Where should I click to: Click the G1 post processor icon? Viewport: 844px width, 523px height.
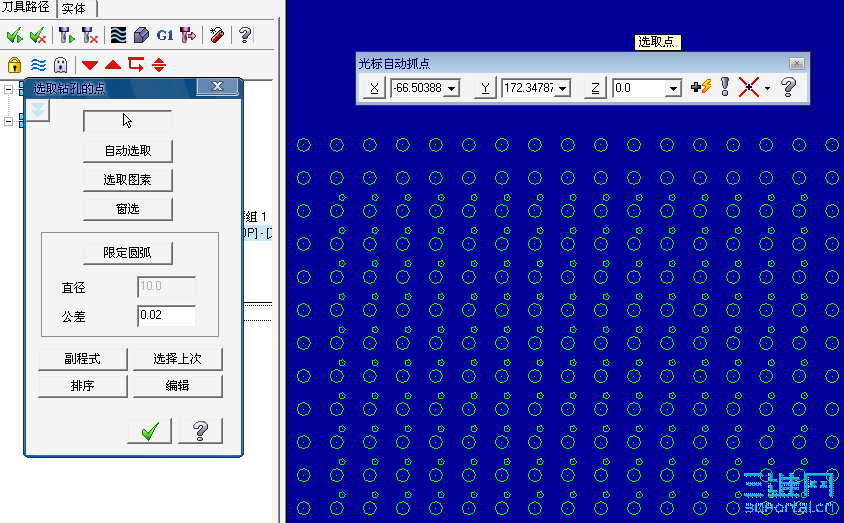pyautogui.click(x=165, y=36)
